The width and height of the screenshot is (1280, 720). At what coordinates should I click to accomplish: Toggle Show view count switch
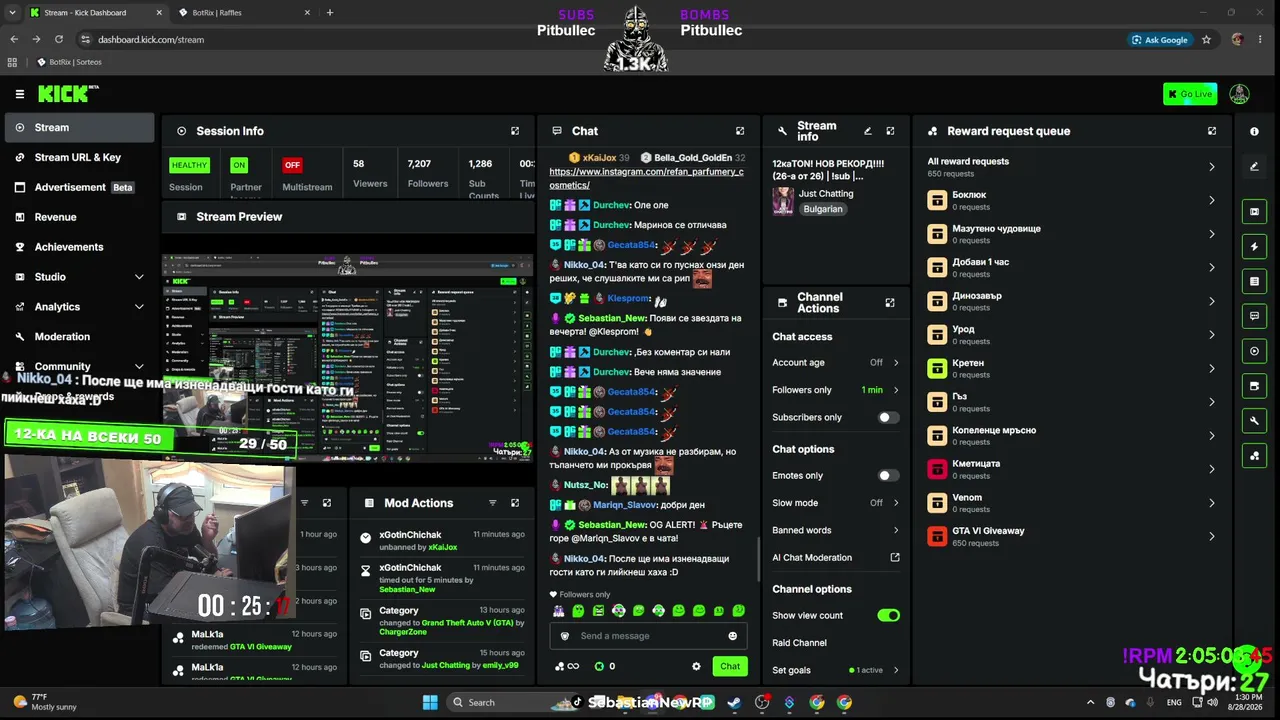[888, 616]
